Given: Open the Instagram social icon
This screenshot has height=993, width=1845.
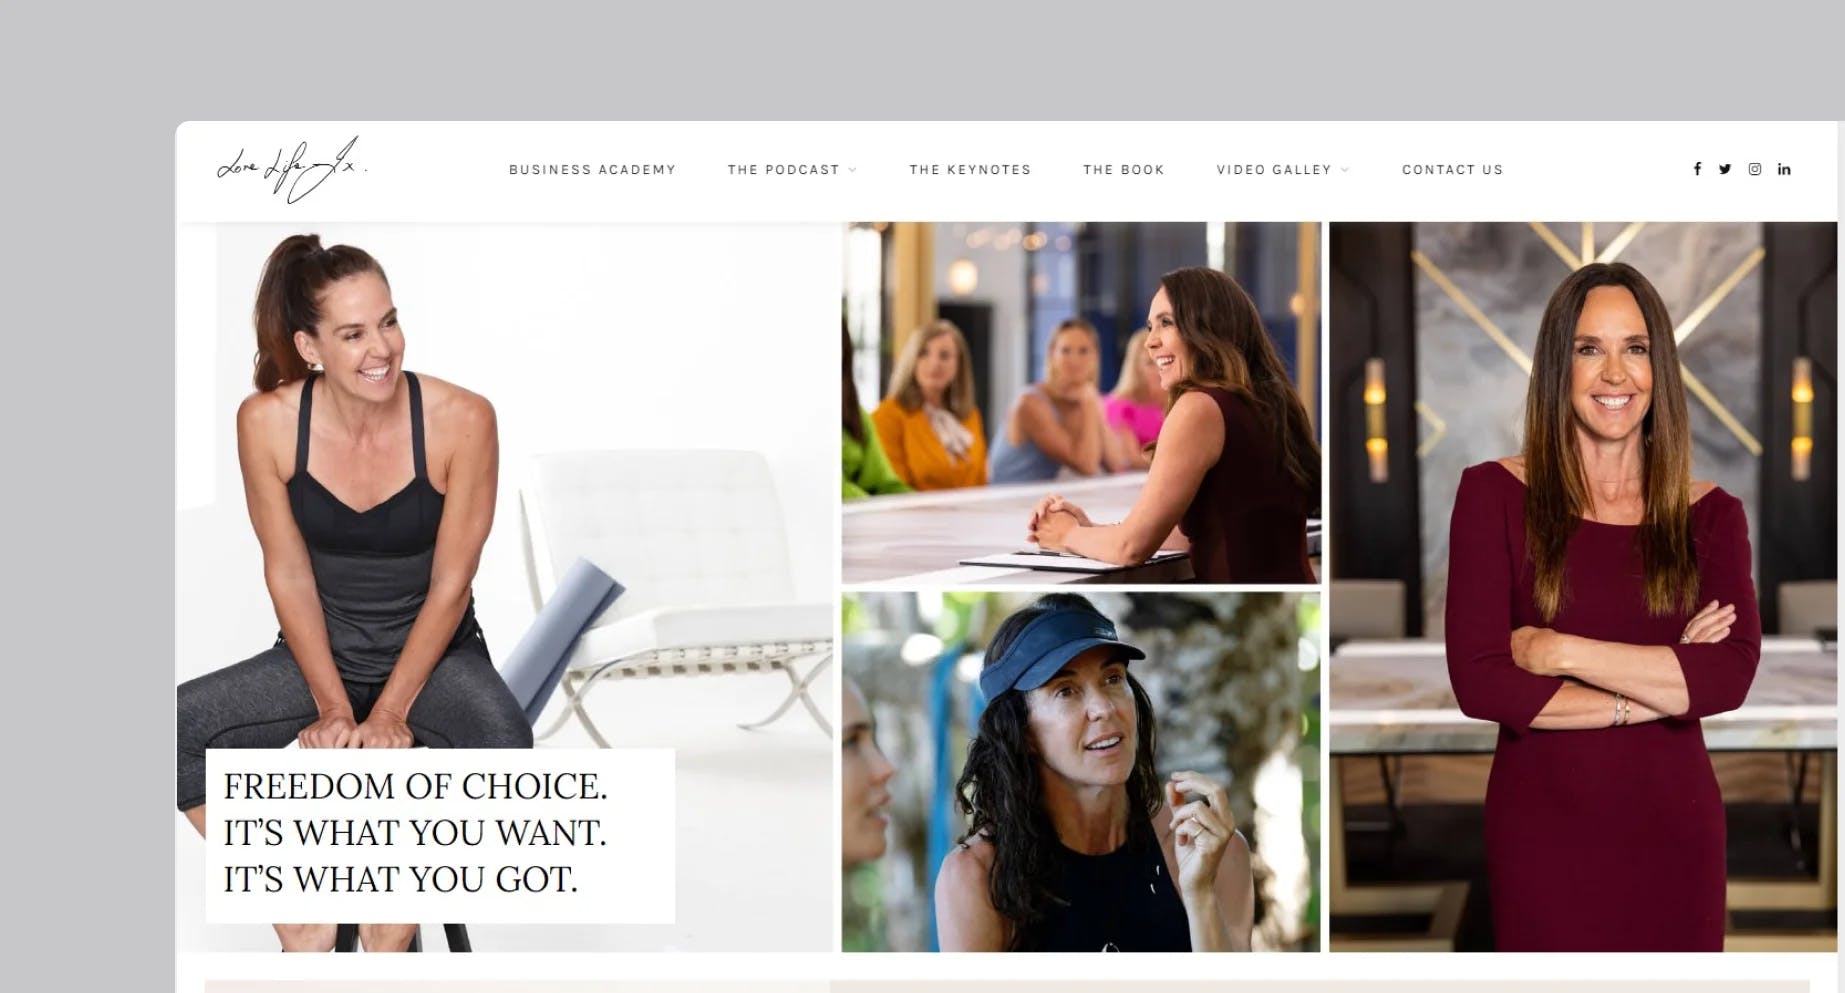Looking at the screenshot, I should click(x=1755, y=169).
